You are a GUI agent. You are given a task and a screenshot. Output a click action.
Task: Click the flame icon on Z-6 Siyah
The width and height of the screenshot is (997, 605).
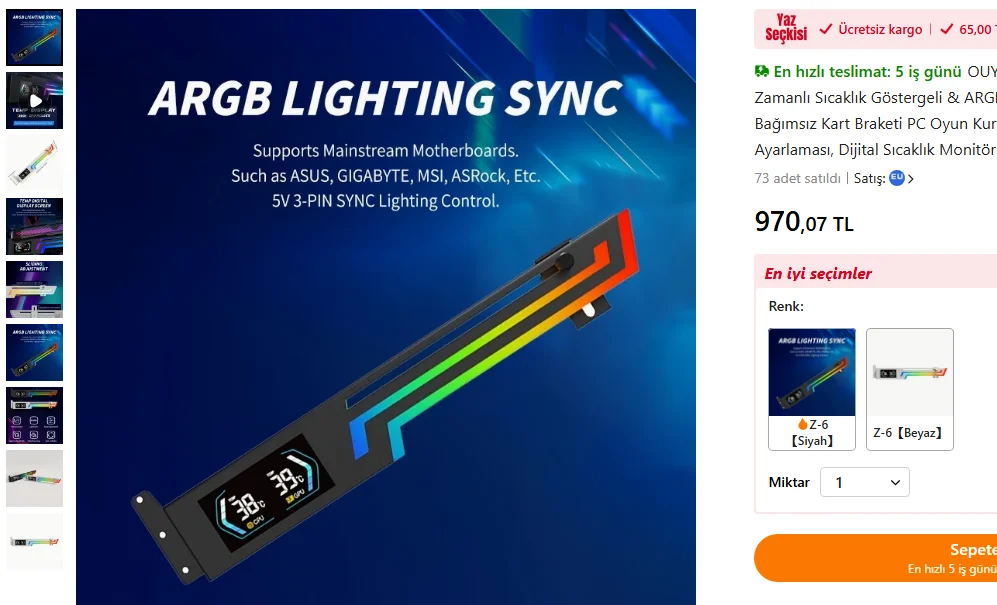tap(802, 424)
